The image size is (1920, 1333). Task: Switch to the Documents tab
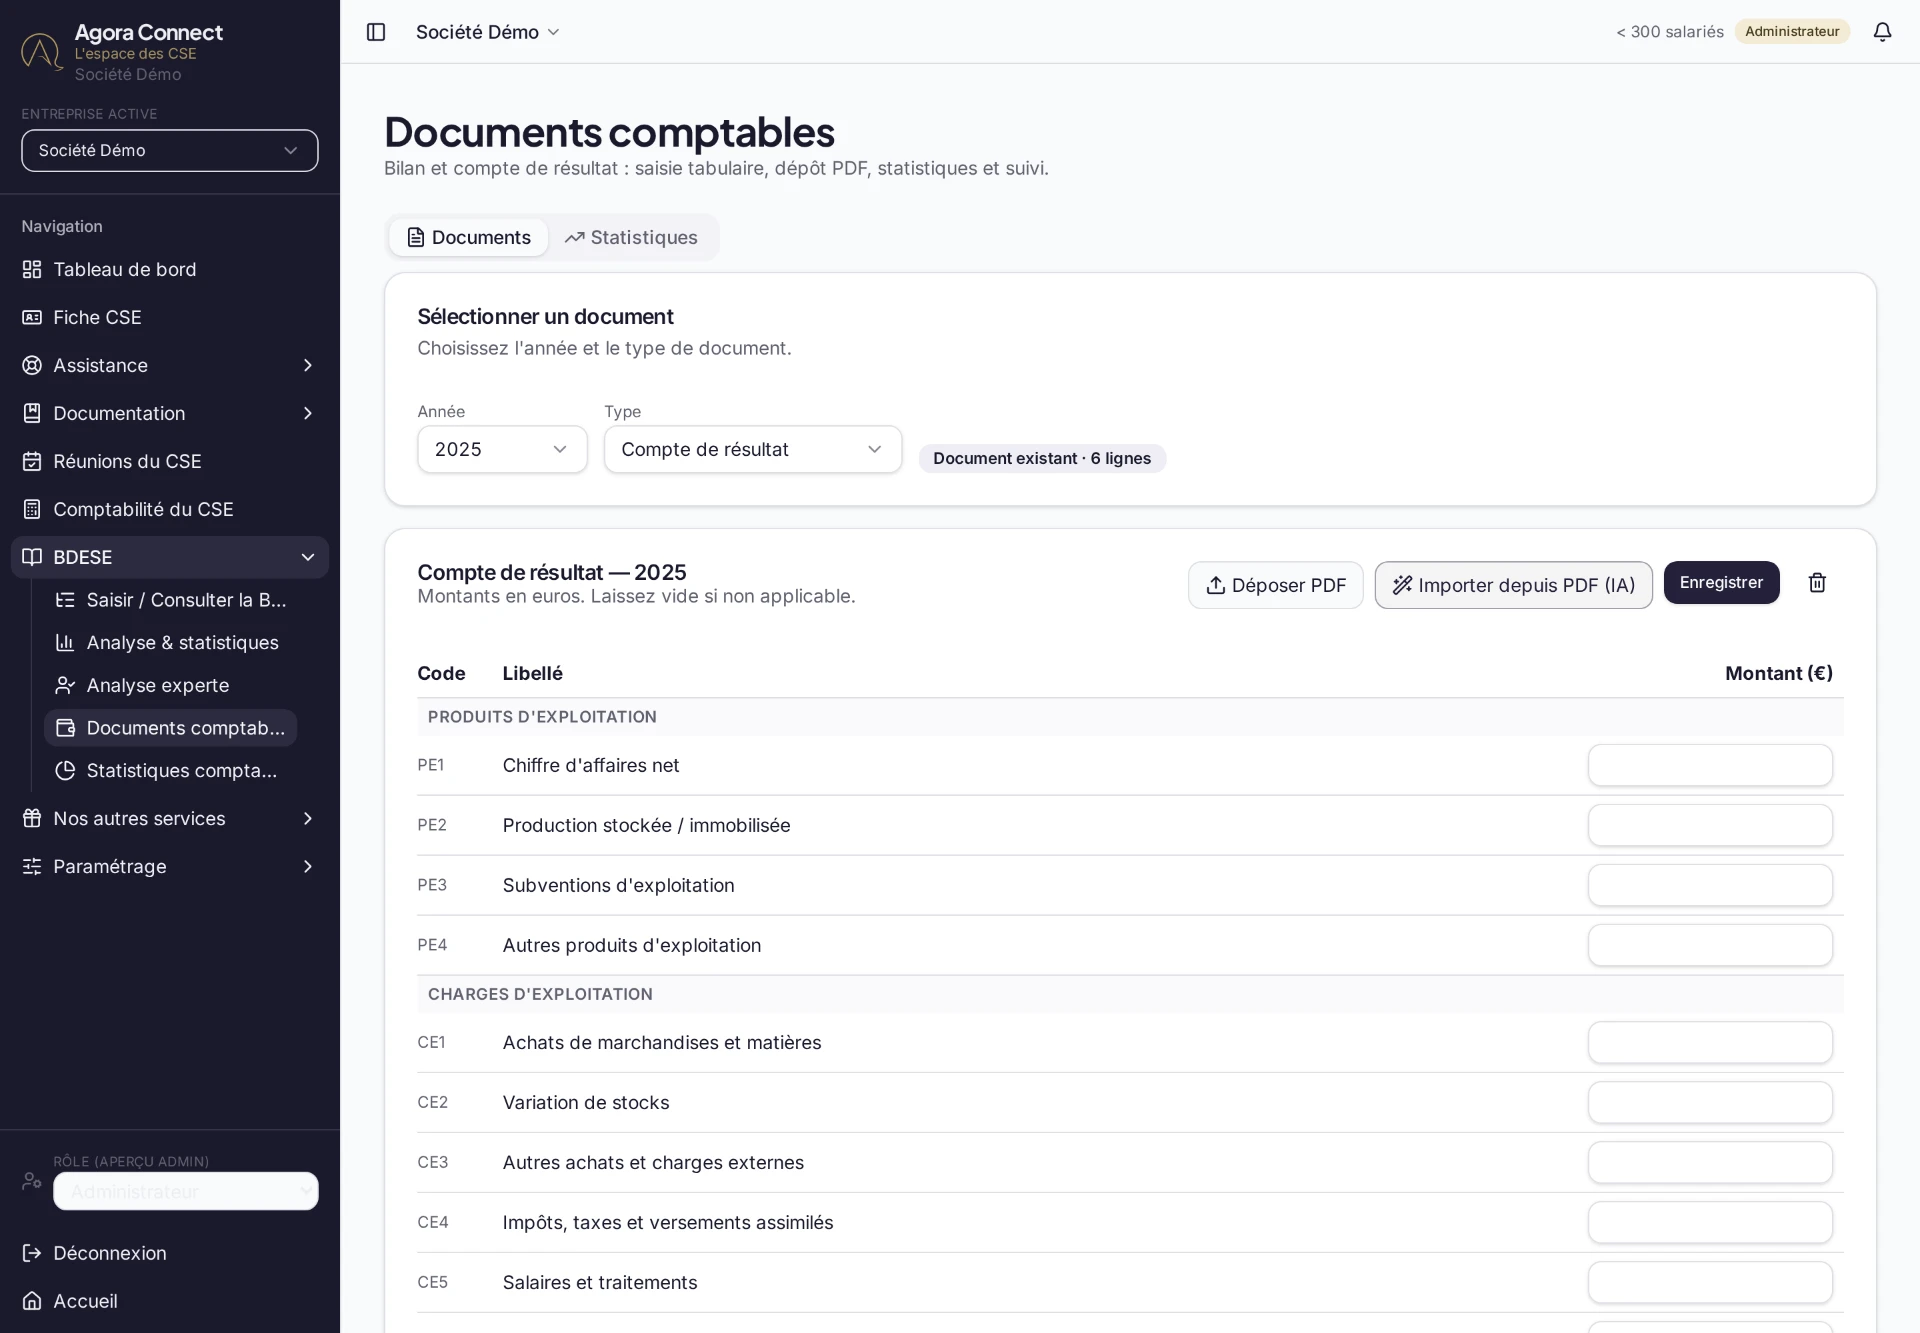tap(469, 237)
